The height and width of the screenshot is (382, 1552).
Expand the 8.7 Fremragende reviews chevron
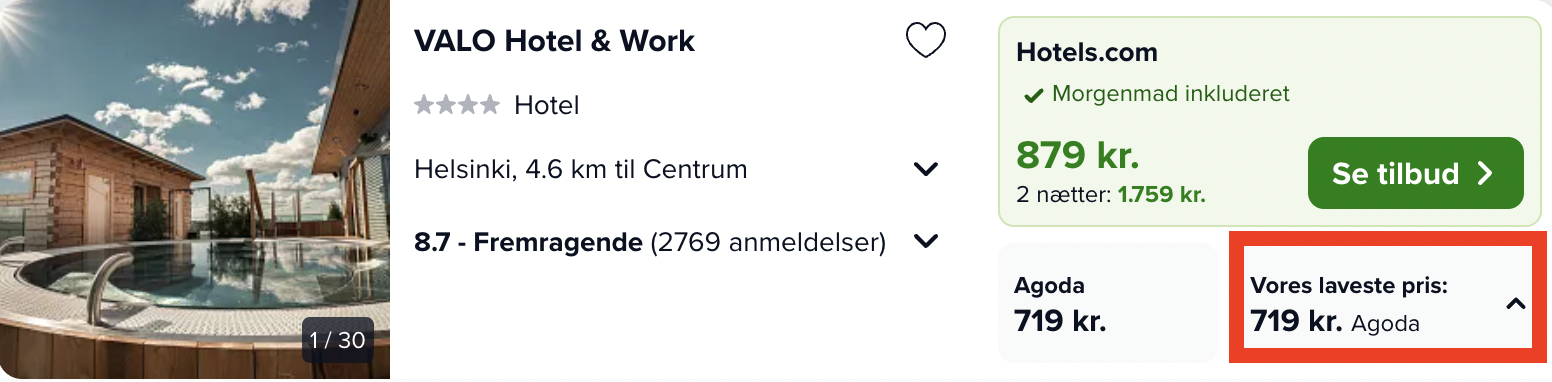926,242
